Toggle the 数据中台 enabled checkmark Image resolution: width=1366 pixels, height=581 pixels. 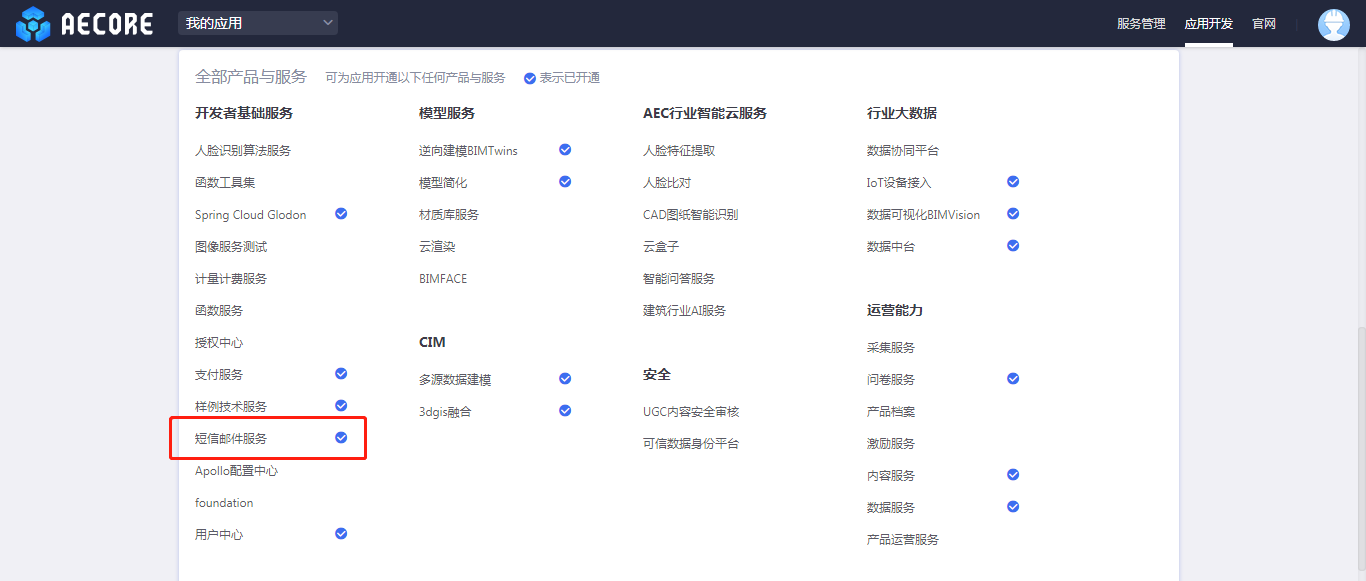(1013, 246)
